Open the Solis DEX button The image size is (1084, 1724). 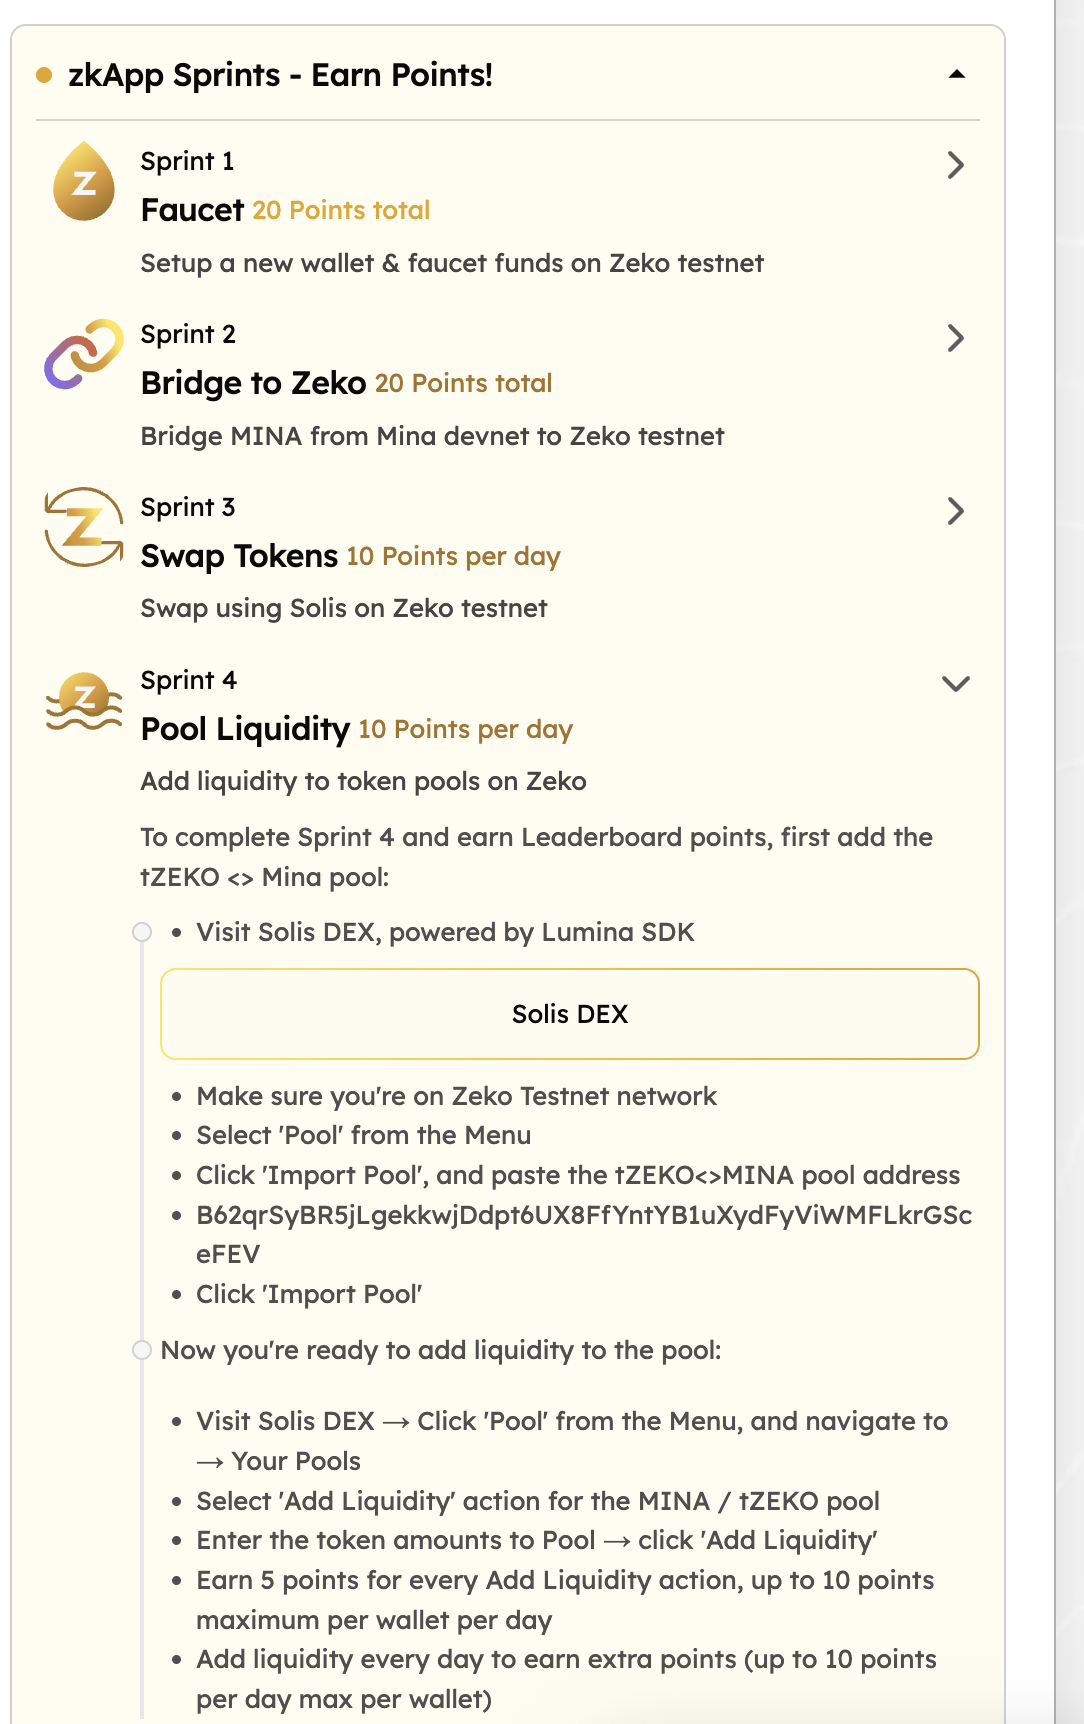coord(569,1014)
